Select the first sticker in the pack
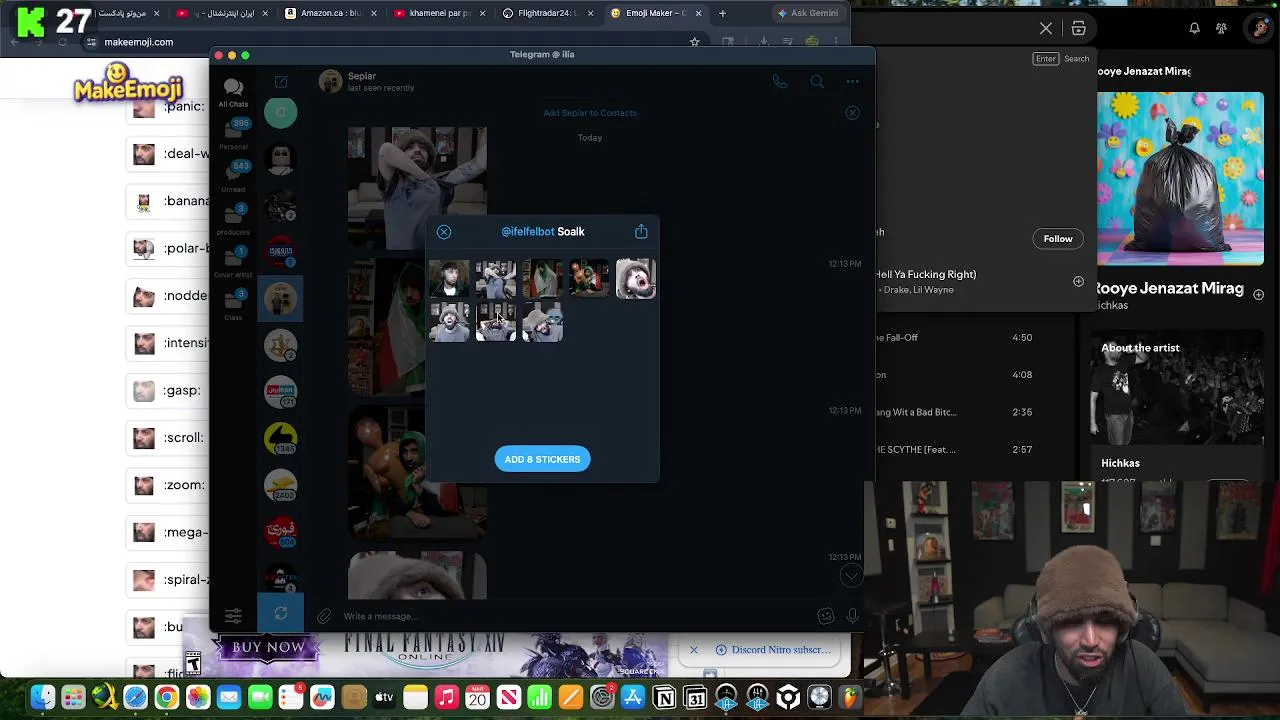The image size is (1280, 720). coord(449,279)
